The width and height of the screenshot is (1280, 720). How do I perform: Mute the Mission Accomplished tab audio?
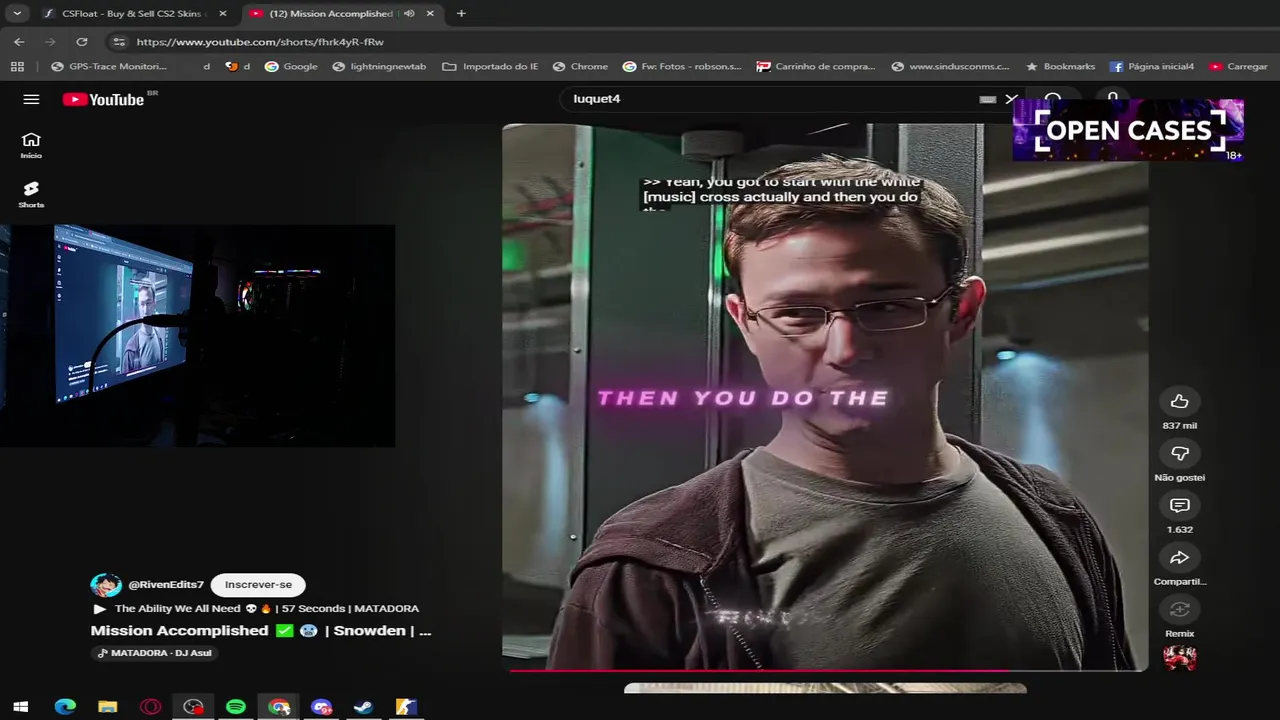pyautogui.click(x=409, y=14)
